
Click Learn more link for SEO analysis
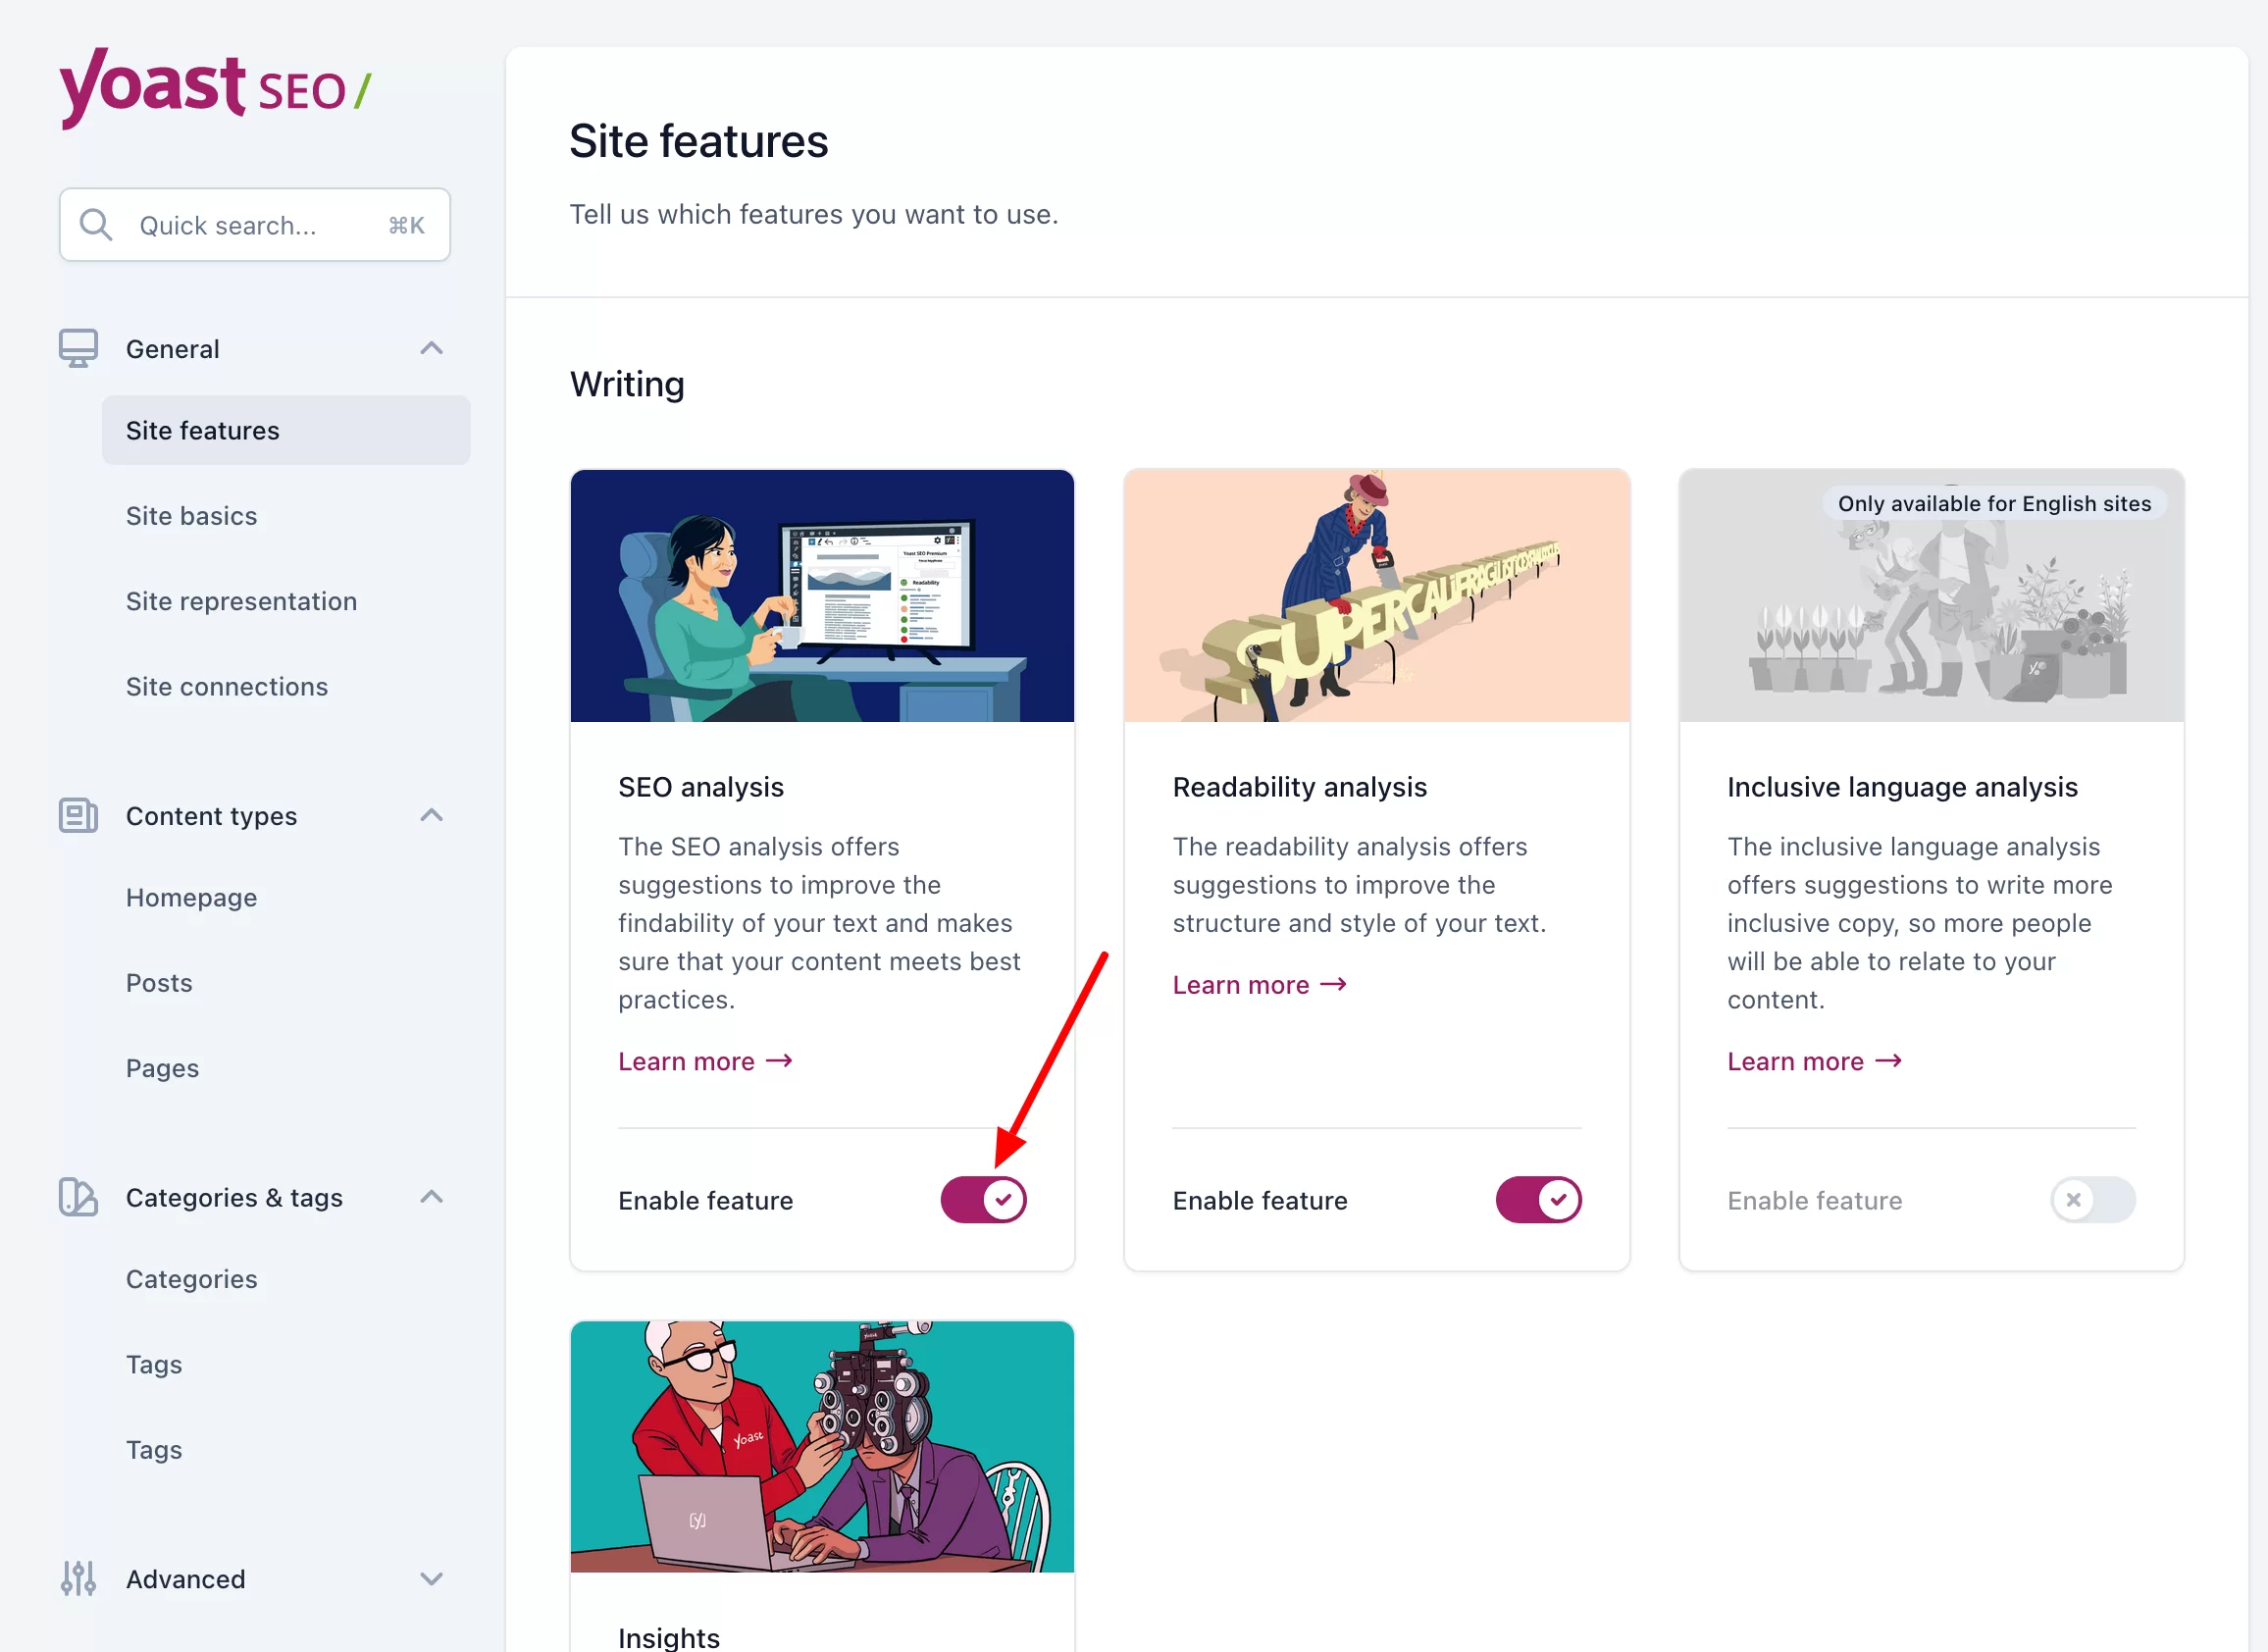point(702,1060)
